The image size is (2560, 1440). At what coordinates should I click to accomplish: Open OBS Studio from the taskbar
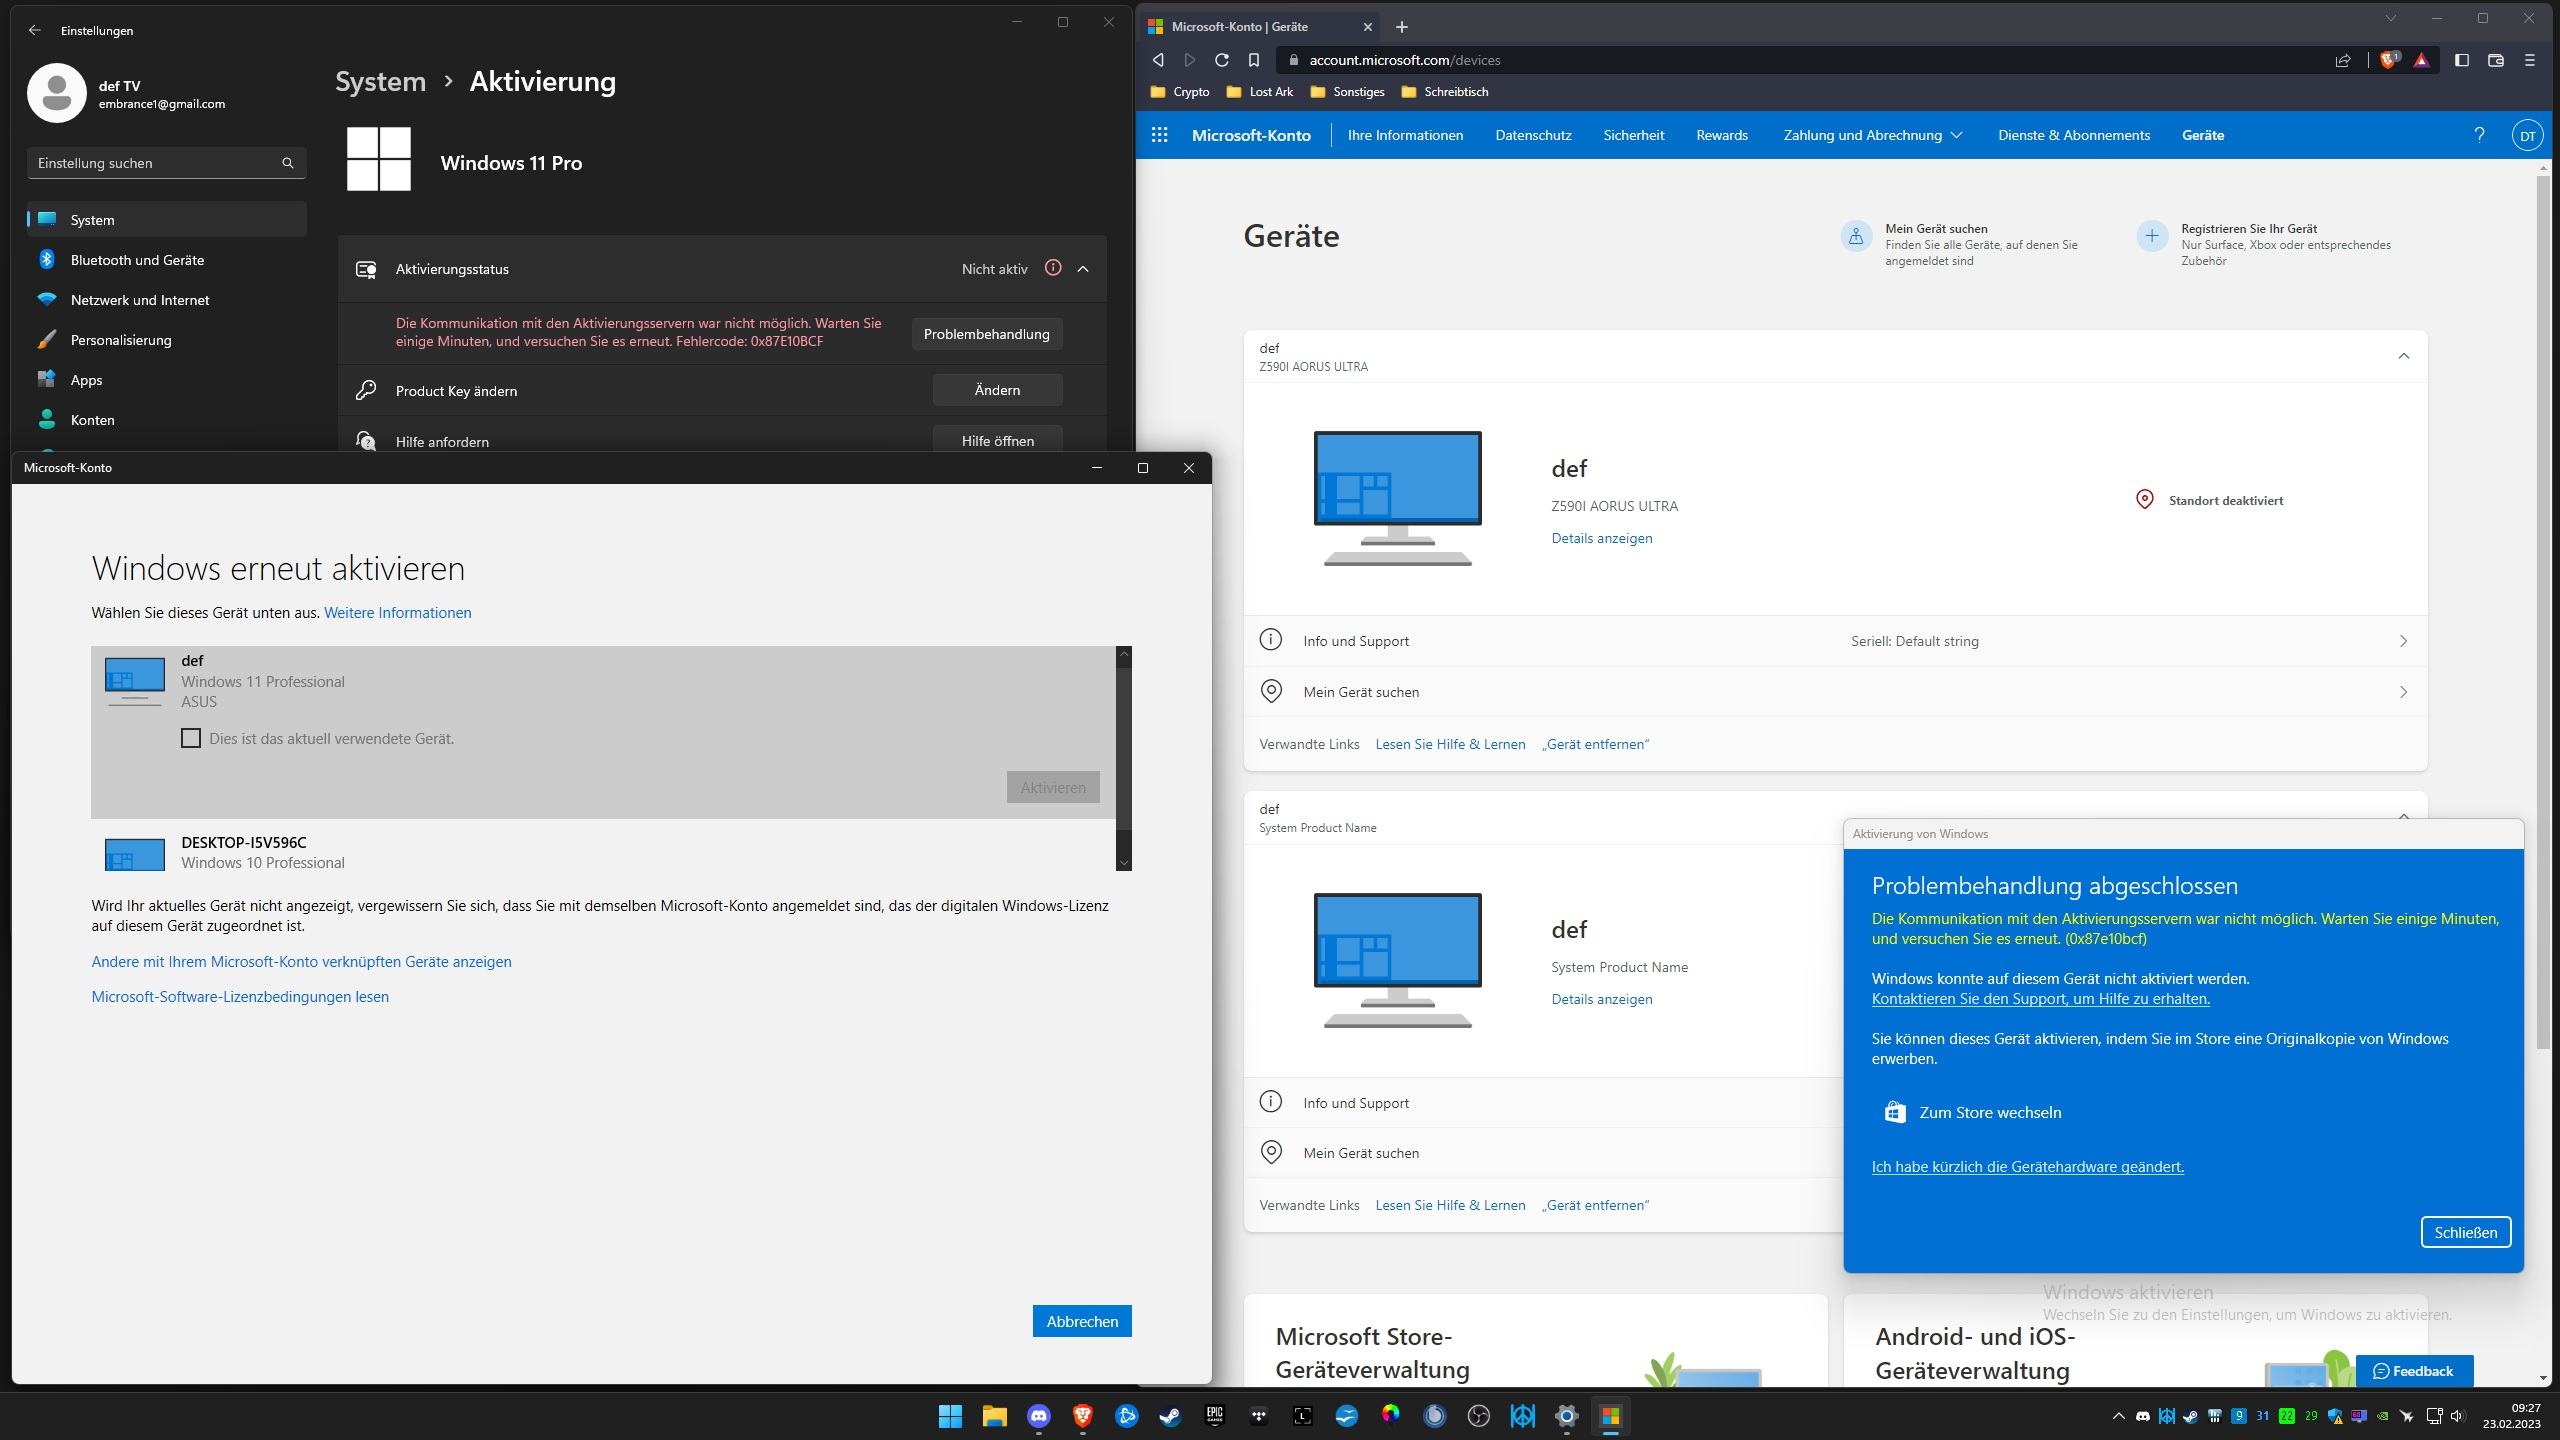click(1478, 1416)
